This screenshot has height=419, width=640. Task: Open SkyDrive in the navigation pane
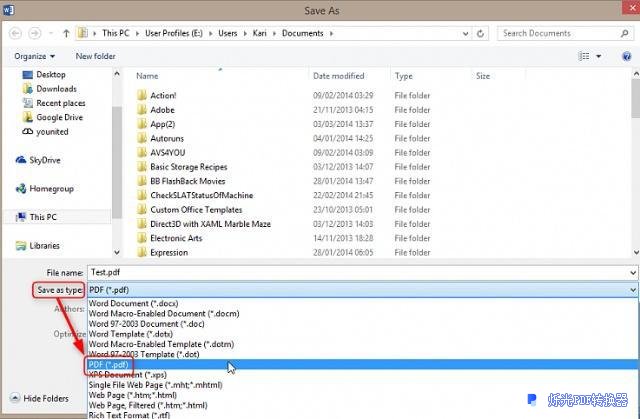(45, 160)
